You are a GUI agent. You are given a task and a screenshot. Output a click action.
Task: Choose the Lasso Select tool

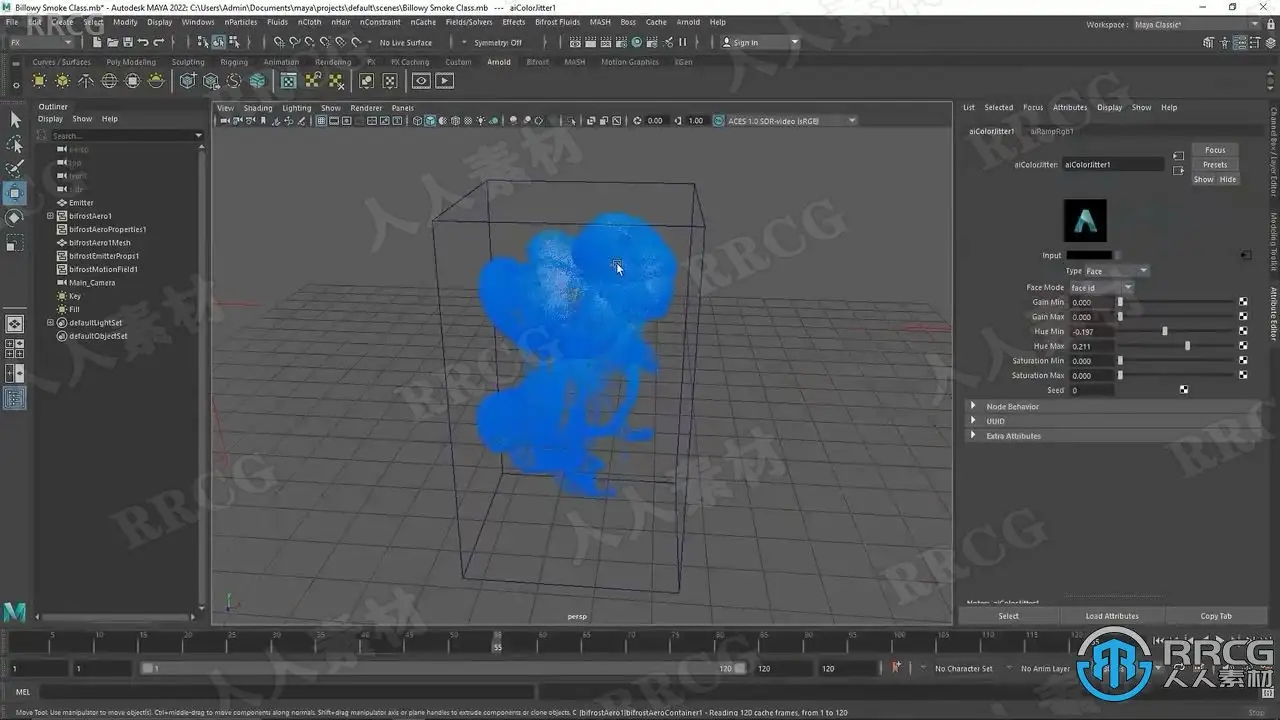[x=15, y=145]
